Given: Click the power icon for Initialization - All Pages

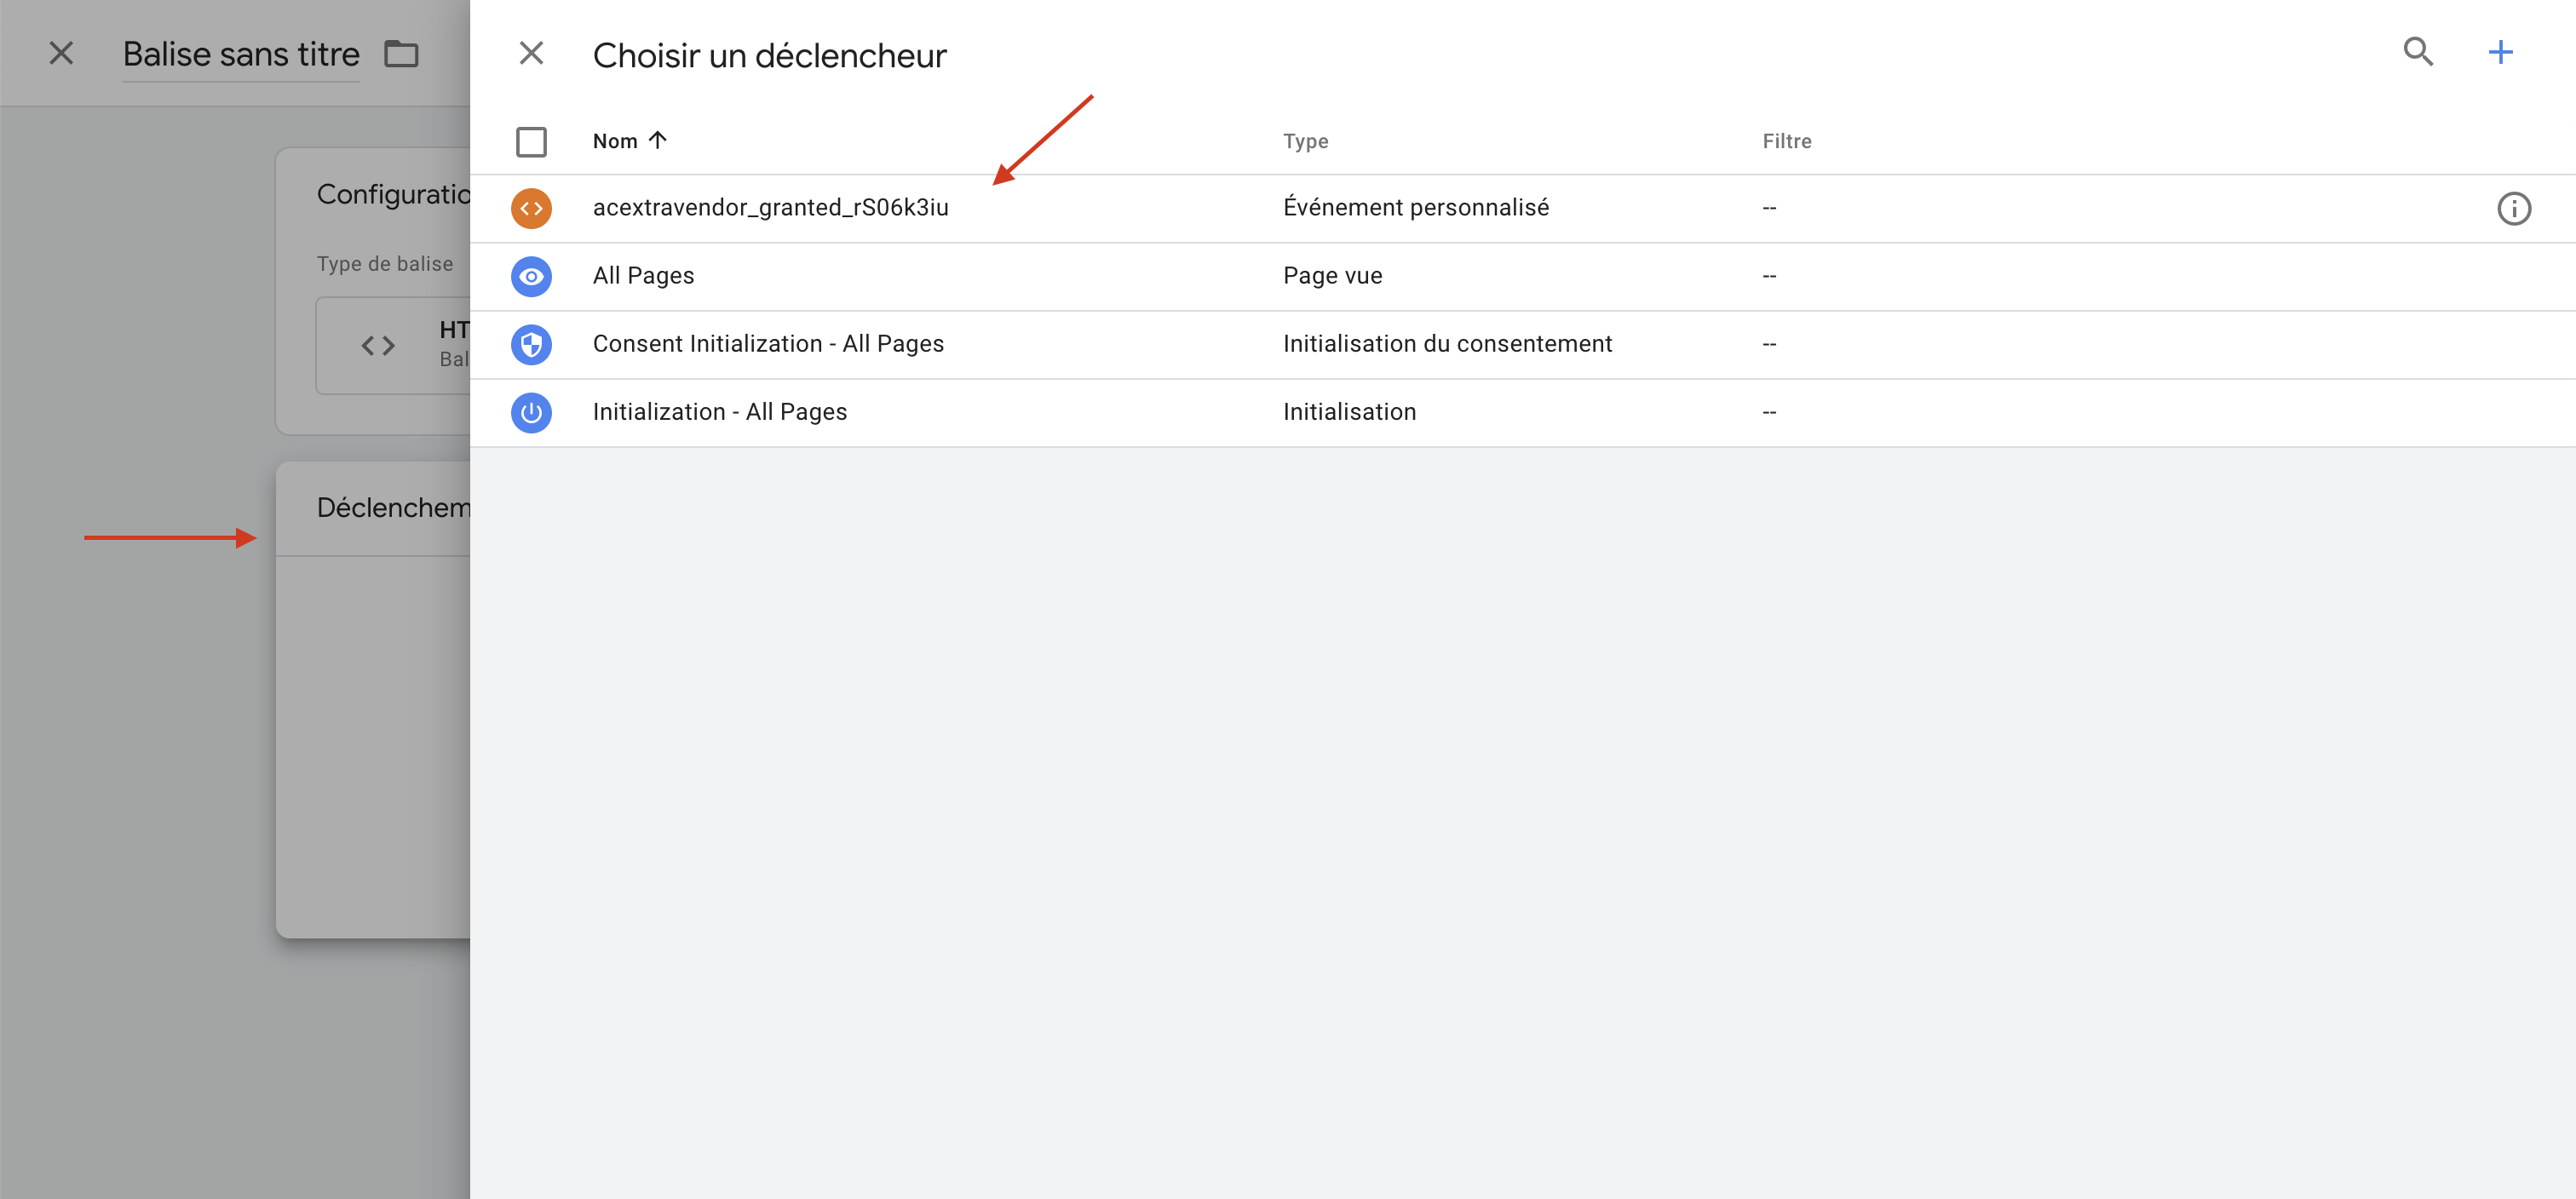Looking at the screenshot, I should coord(531,412).
